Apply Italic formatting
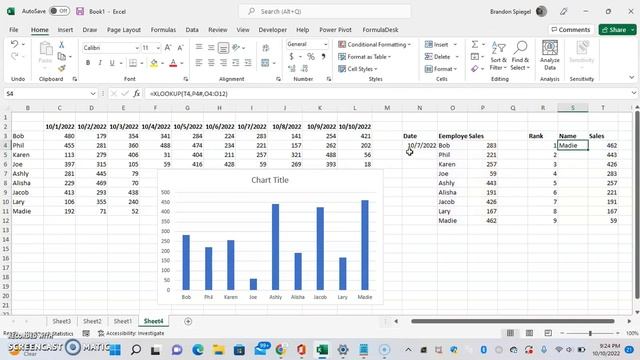Viewport: 640px width, 360px height. 100,63
